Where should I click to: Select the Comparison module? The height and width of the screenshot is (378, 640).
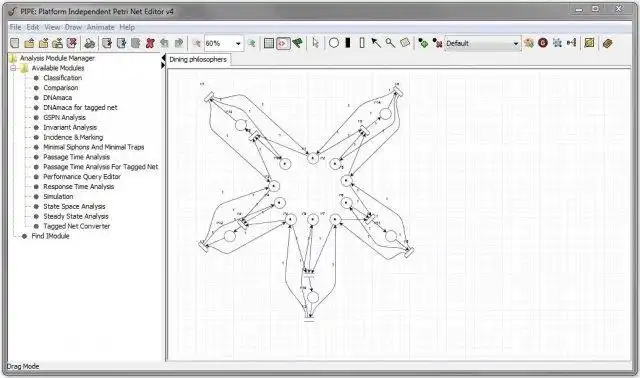pos(61,88)
